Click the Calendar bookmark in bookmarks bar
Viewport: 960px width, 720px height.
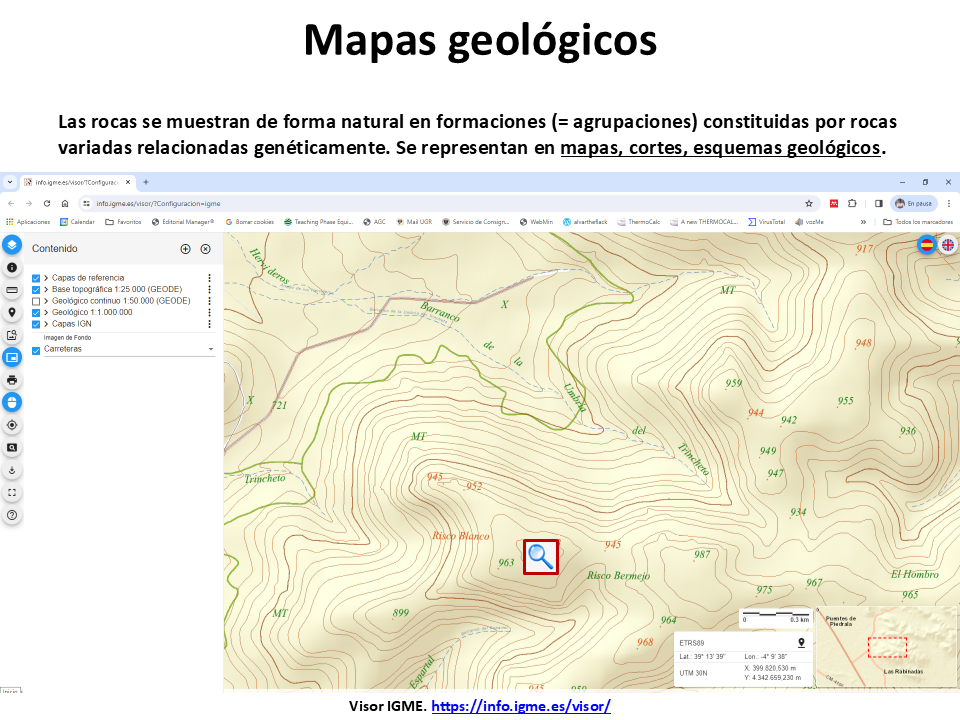click(77, 222)
